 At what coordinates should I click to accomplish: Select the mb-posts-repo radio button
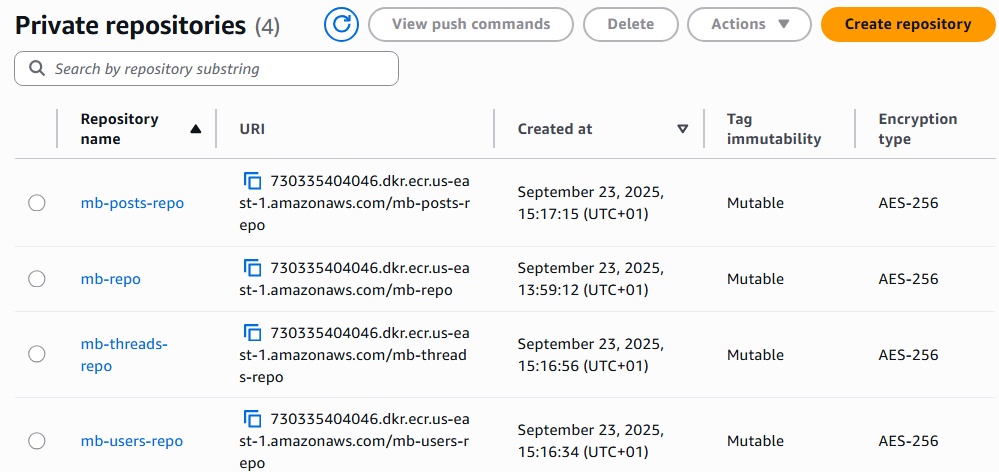click(x=37, y=203)
